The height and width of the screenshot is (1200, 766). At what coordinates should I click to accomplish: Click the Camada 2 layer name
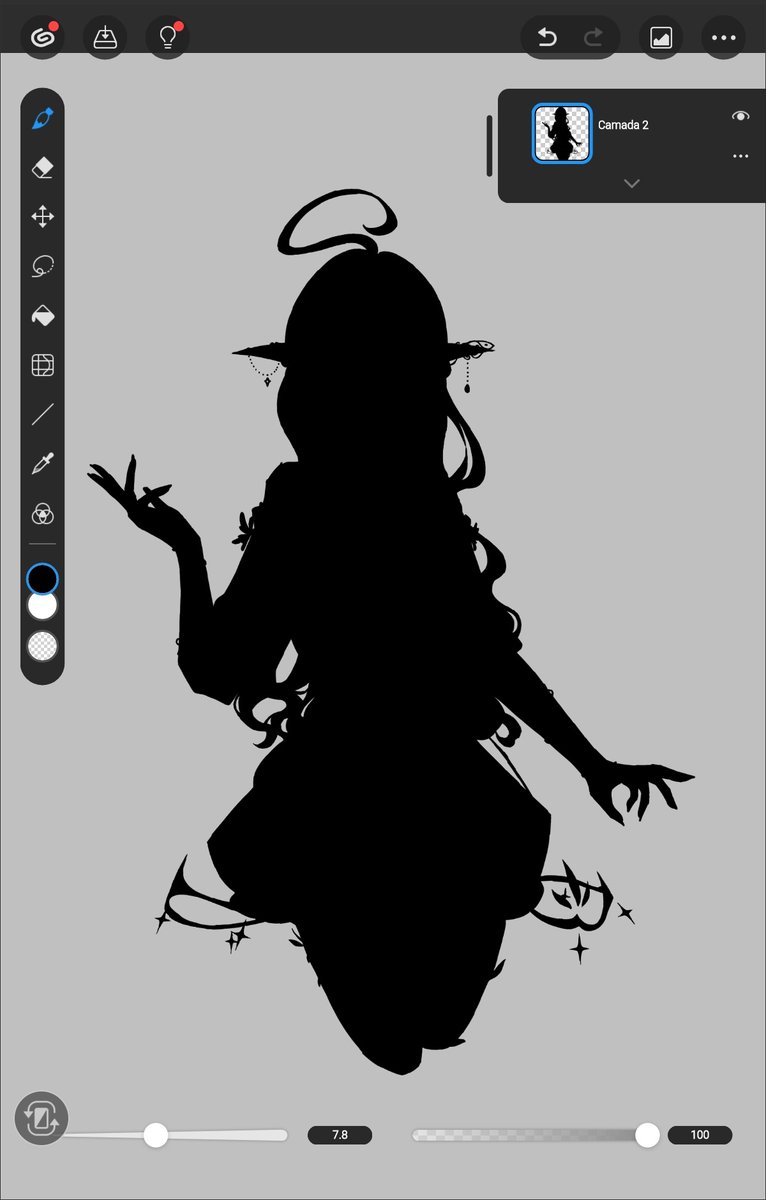[623, 125]
